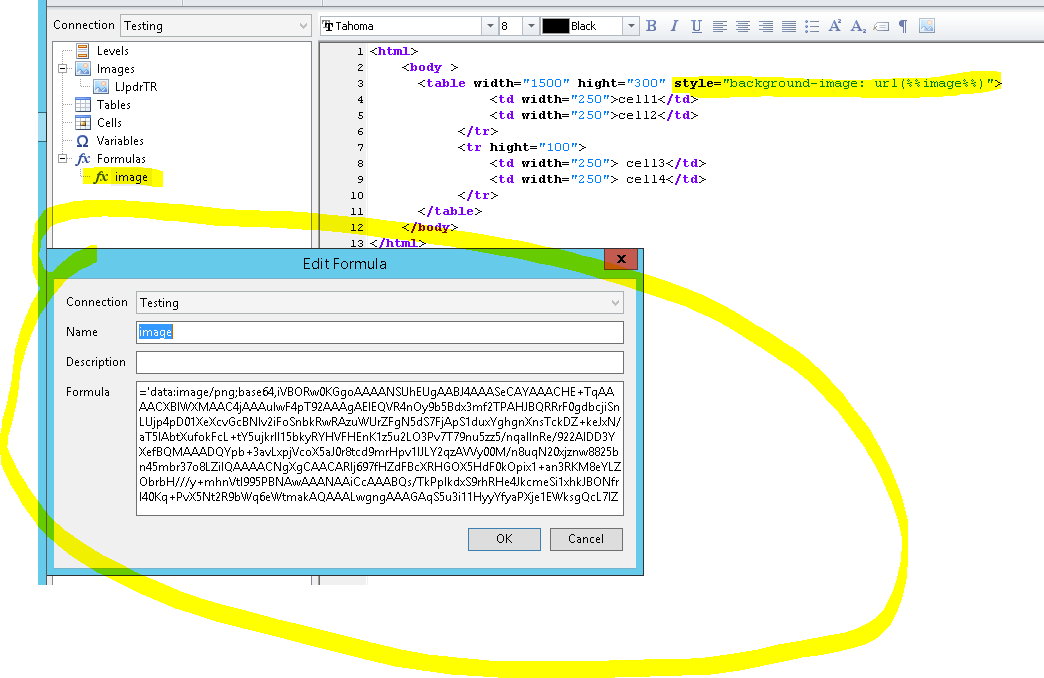Screen dimensions: 1044x678
Task: Open the Black font color dropdown
Action: tap(631, 26)
